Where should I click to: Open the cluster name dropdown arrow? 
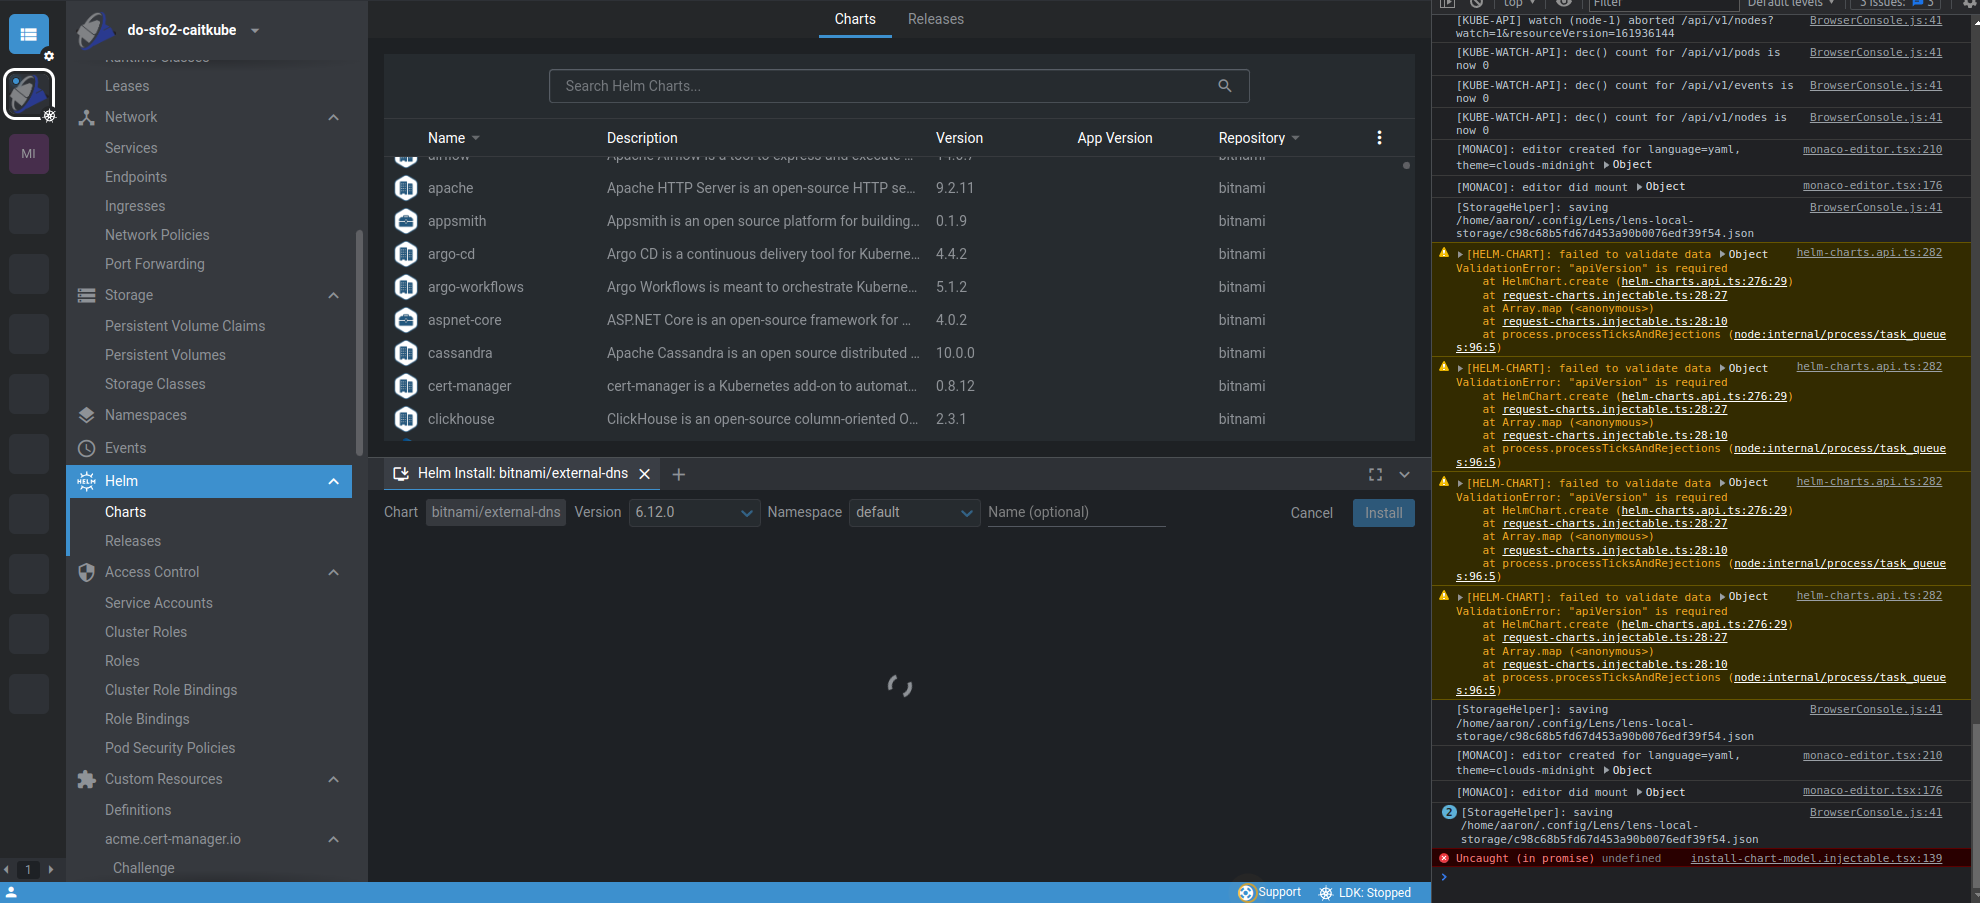click(x=255, y=30)
